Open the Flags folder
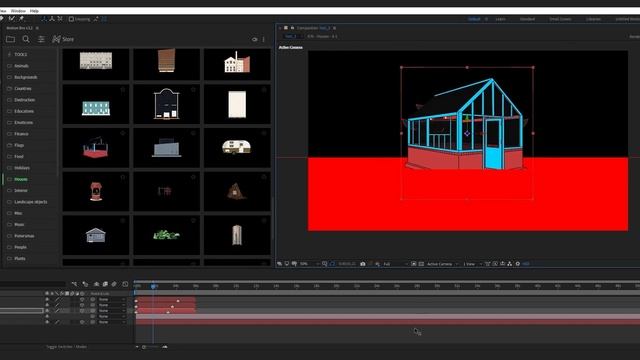This screenshot has width=640, height=360. pos(19,145)
